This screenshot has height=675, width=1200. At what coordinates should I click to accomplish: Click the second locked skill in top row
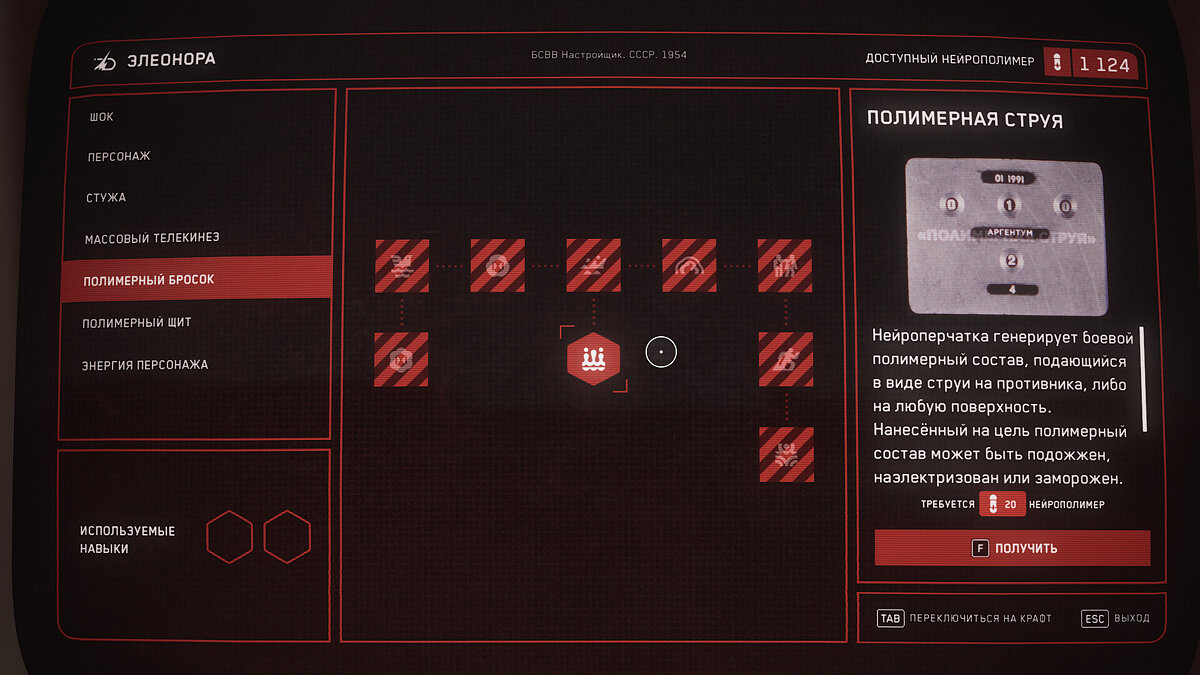[x=497, y=265]
